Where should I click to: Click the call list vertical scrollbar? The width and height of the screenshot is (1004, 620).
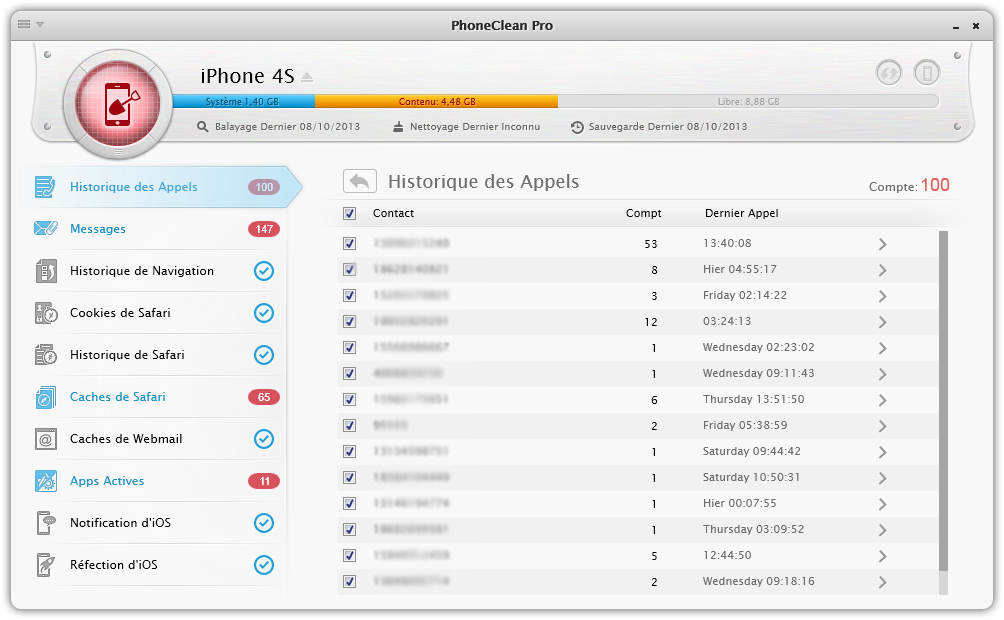pos(943,401)
